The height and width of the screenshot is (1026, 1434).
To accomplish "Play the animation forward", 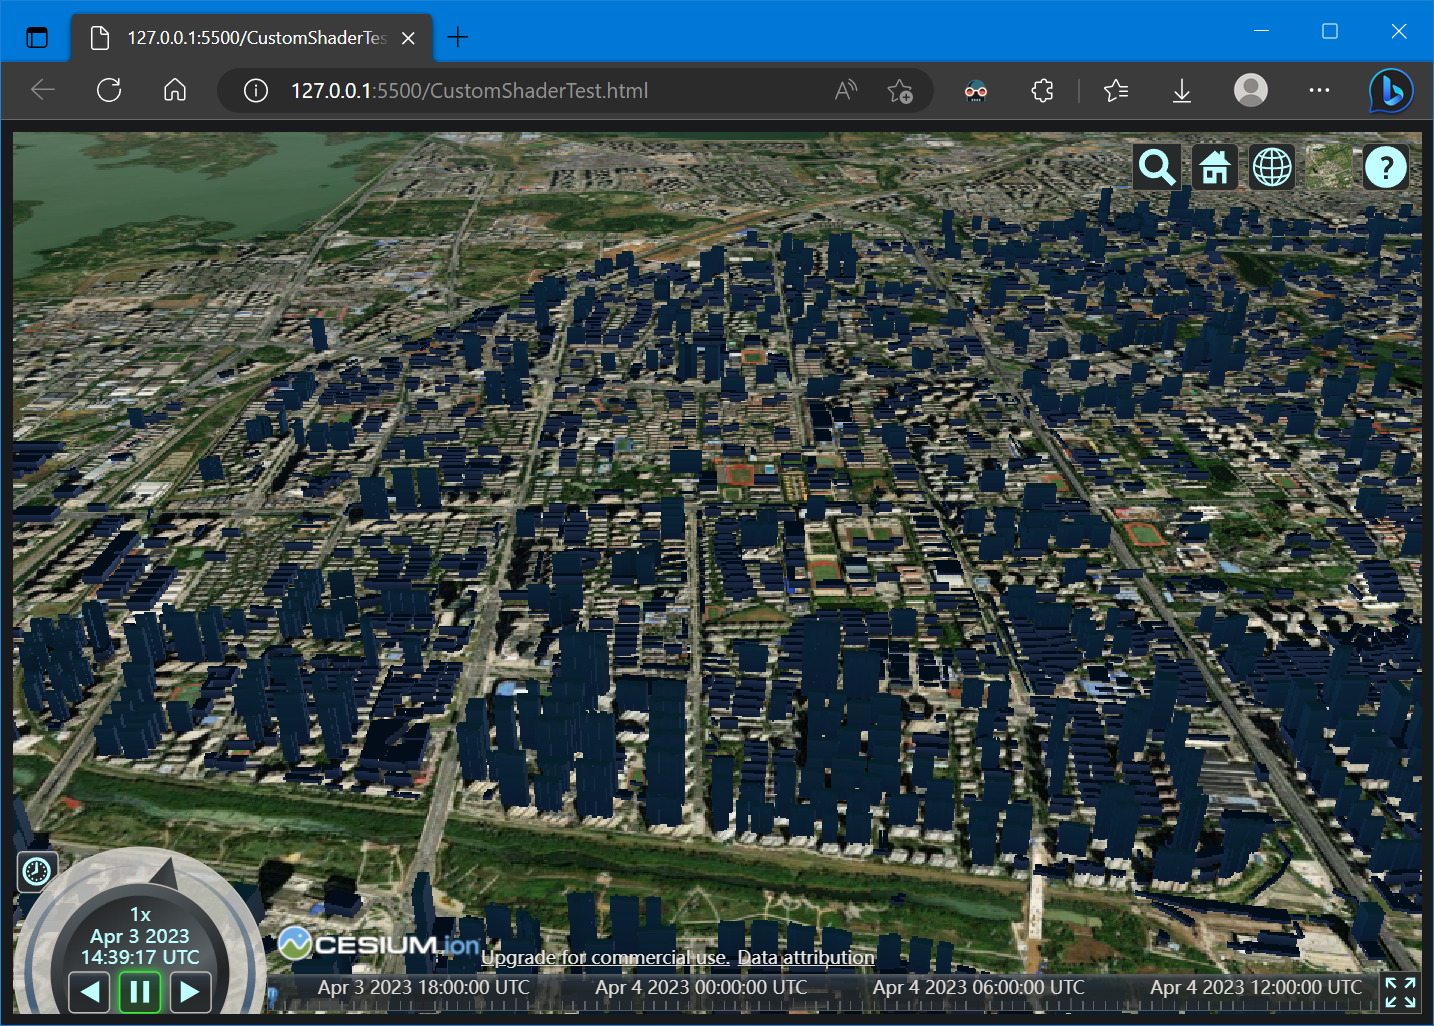I will click(x=189, y=992).
